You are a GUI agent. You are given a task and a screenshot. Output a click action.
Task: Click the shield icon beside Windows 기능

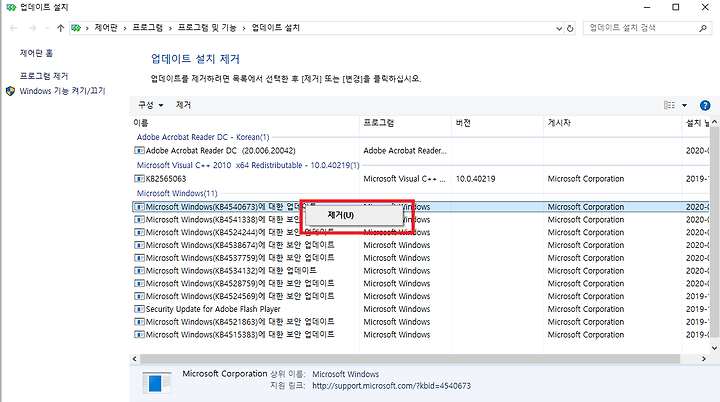[x=11, y=91]
